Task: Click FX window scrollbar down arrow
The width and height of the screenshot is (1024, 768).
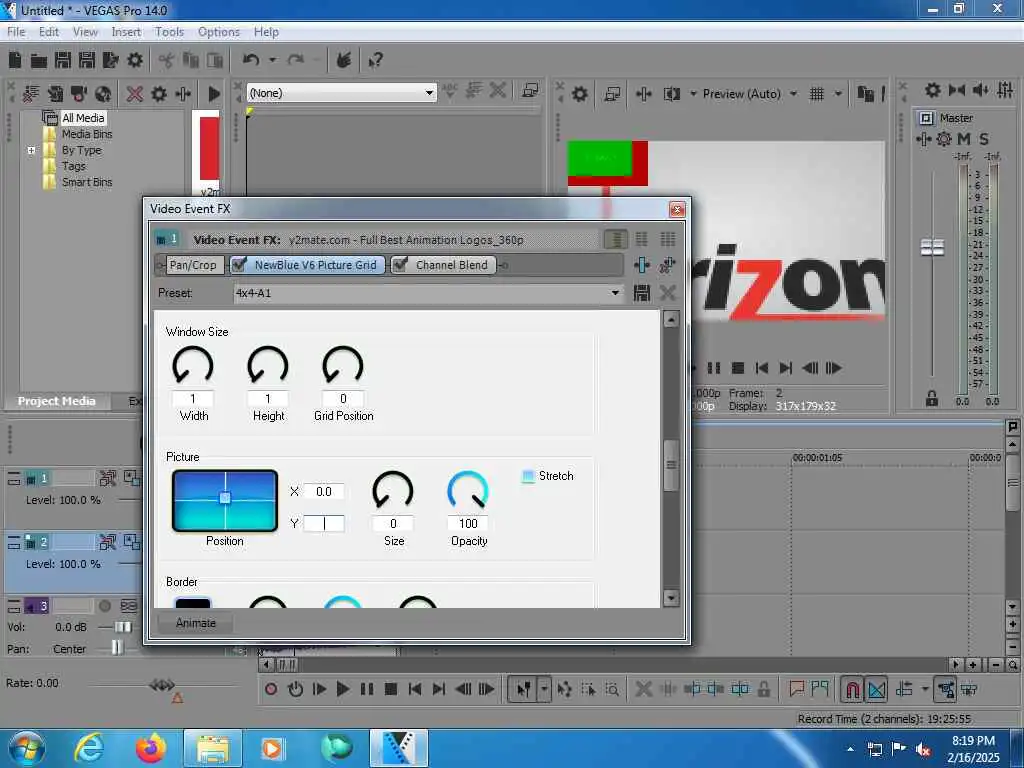Action: pyautogui.click(x=671, y=598)
